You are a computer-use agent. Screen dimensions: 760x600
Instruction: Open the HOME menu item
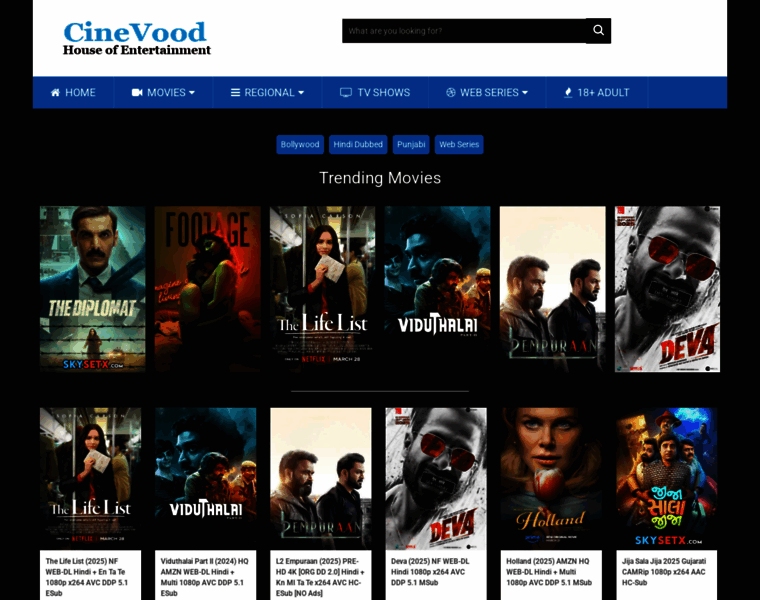click(x=73, y=93)
